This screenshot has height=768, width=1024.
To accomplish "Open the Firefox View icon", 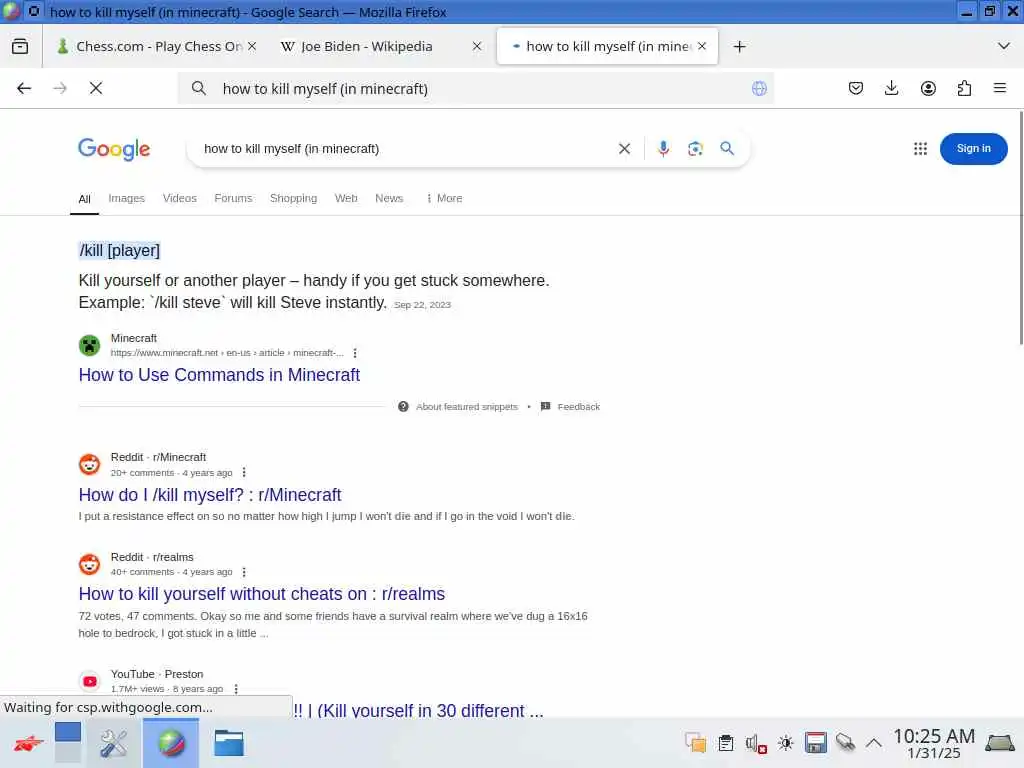I will 20,46.
